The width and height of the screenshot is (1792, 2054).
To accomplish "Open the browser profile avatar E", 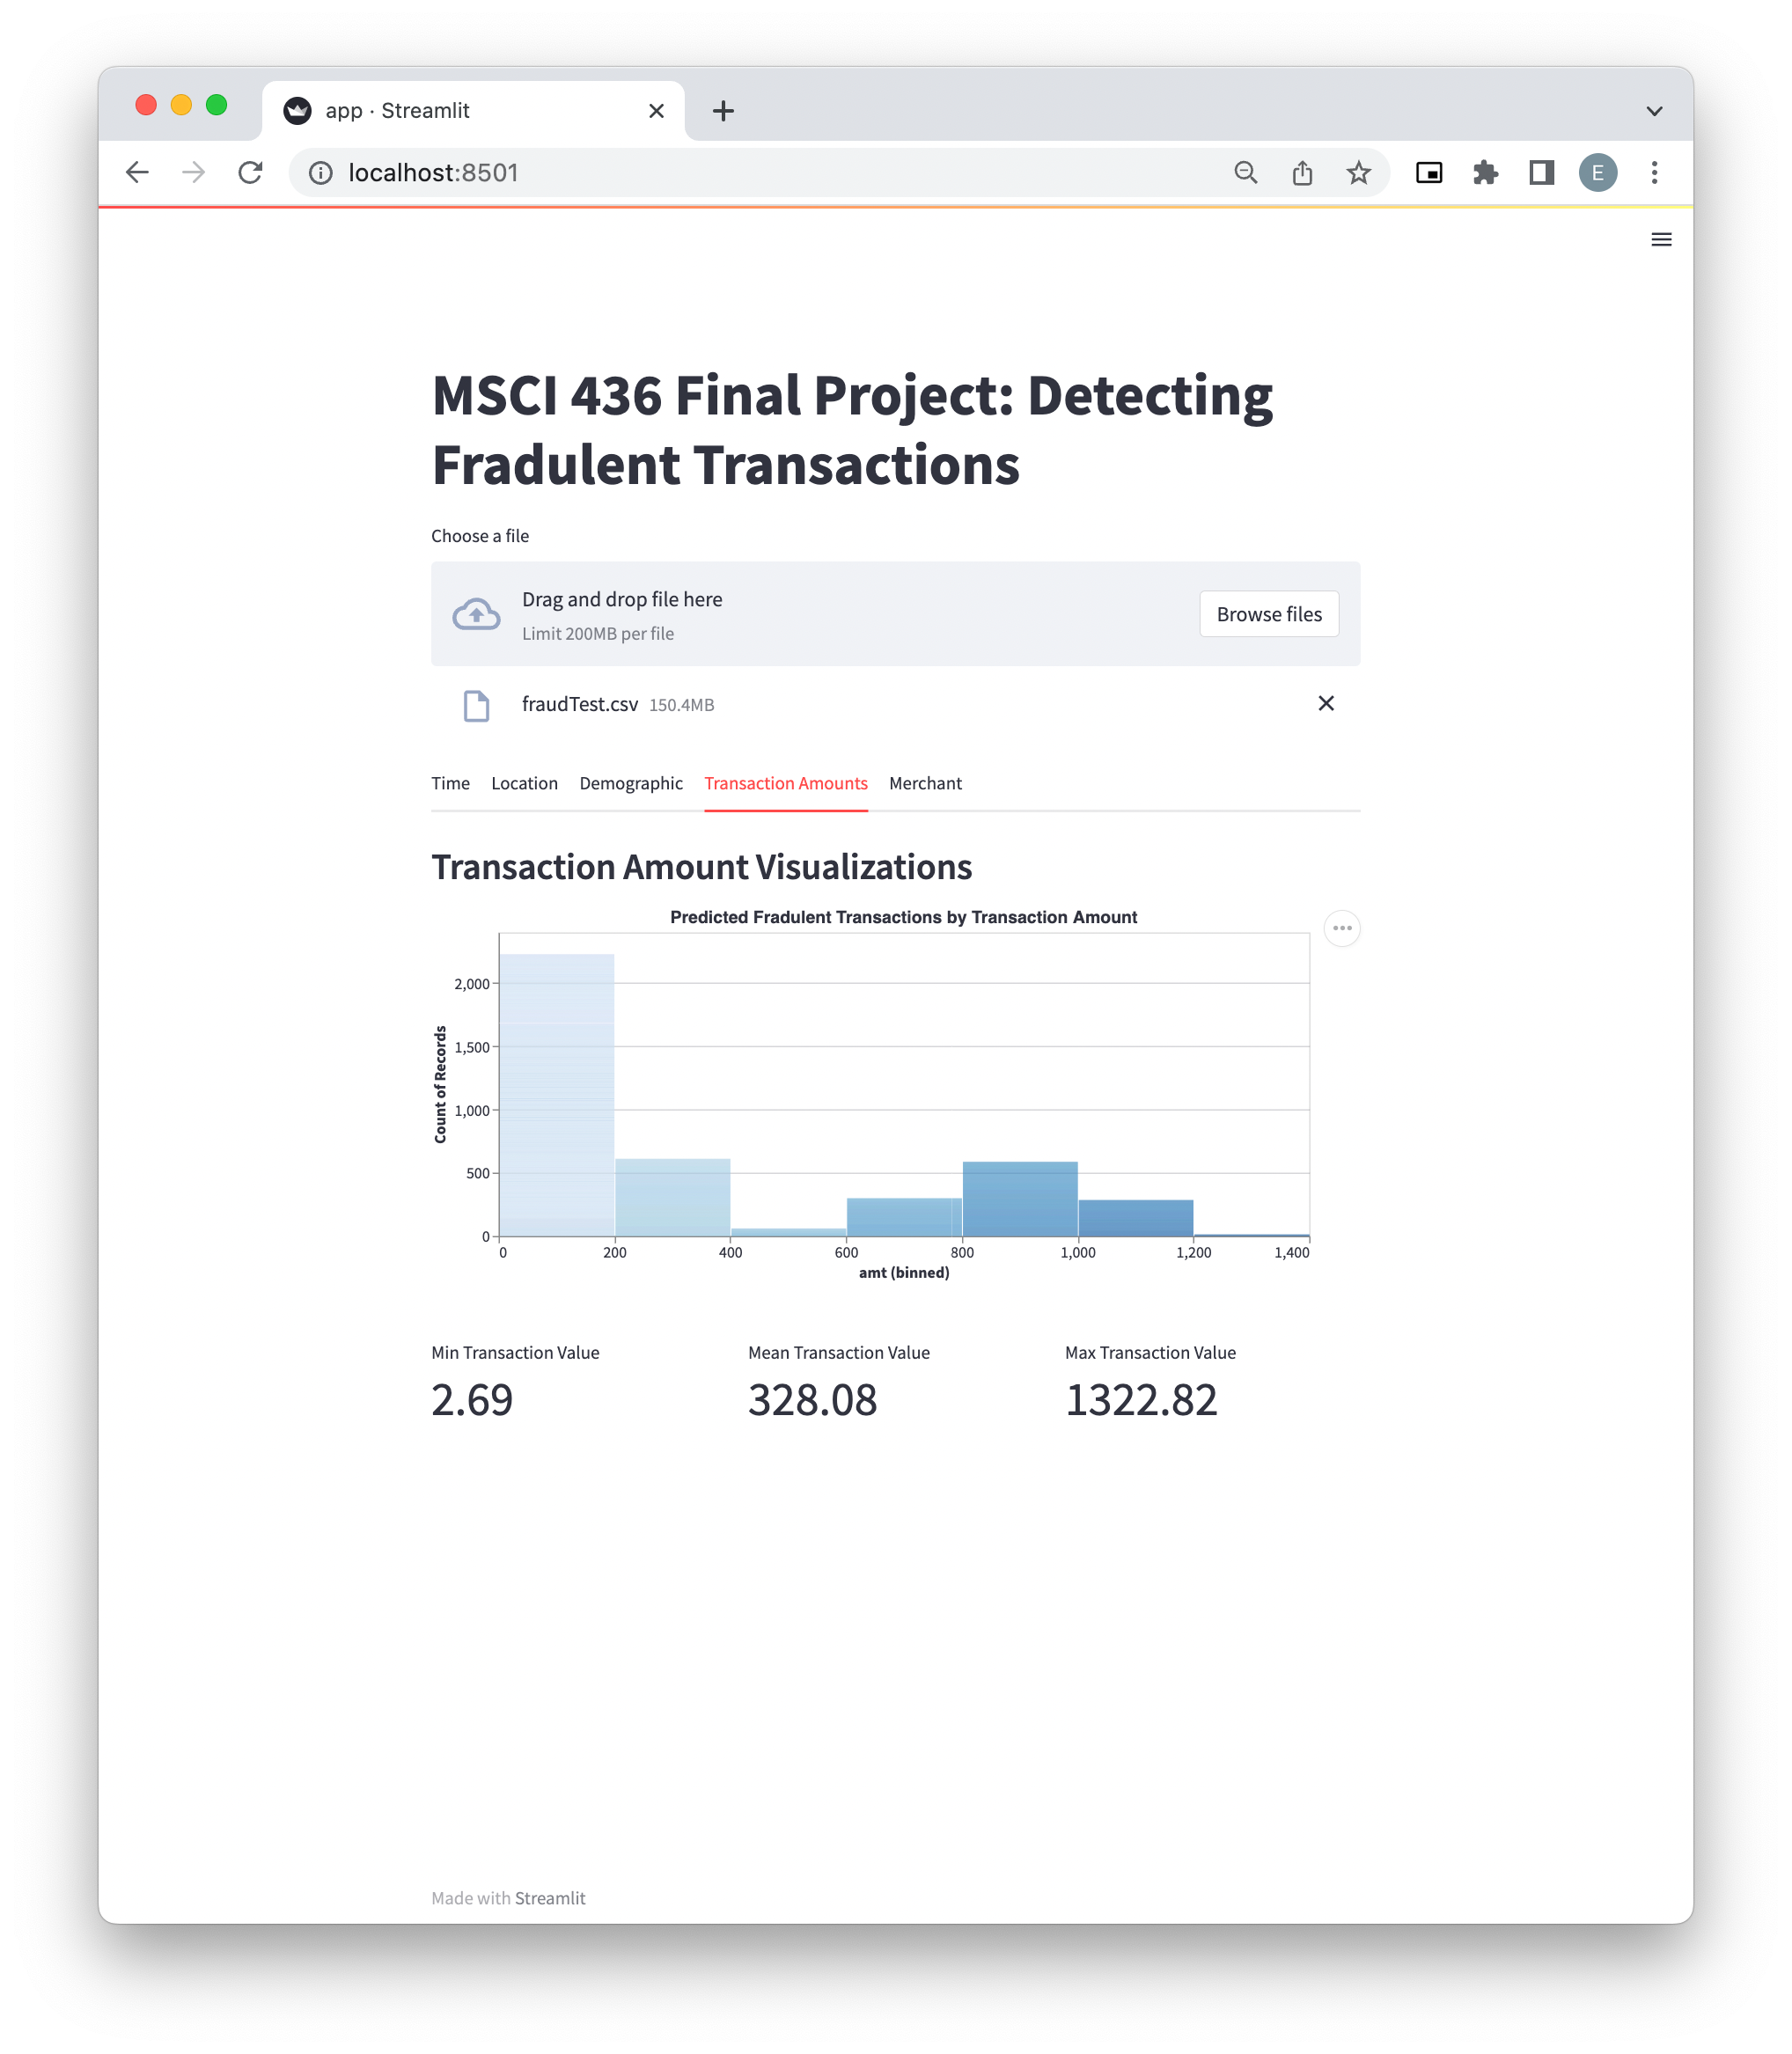I will (x=1598, y=172).
